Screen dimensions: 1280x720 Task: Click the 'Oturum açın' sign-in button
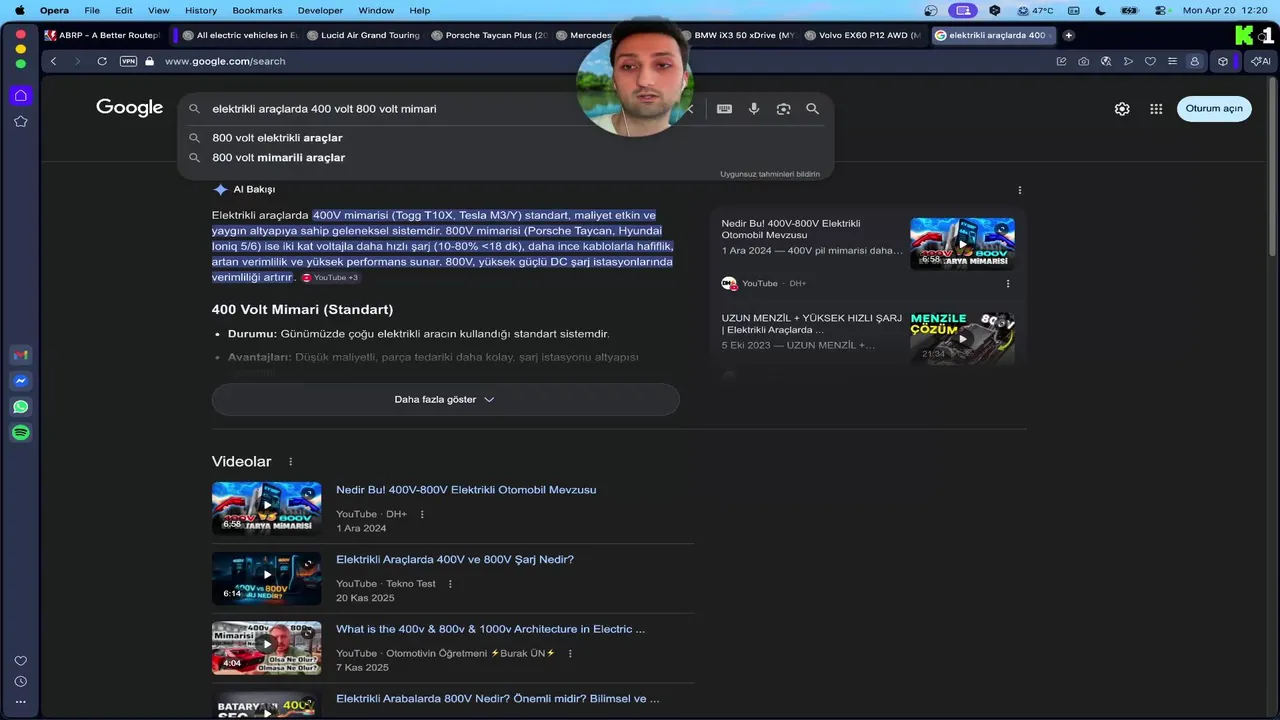pos(1214,109)
